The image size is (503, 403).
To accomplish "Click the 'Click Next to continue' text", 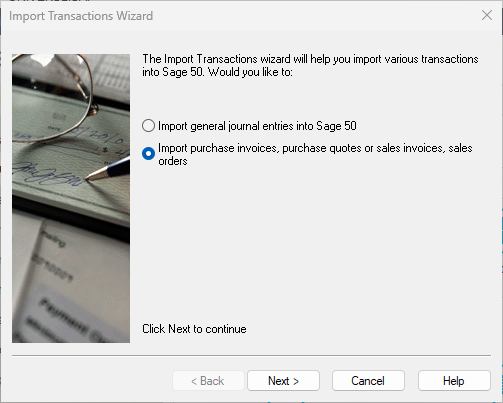I will [x=194, y=329].
